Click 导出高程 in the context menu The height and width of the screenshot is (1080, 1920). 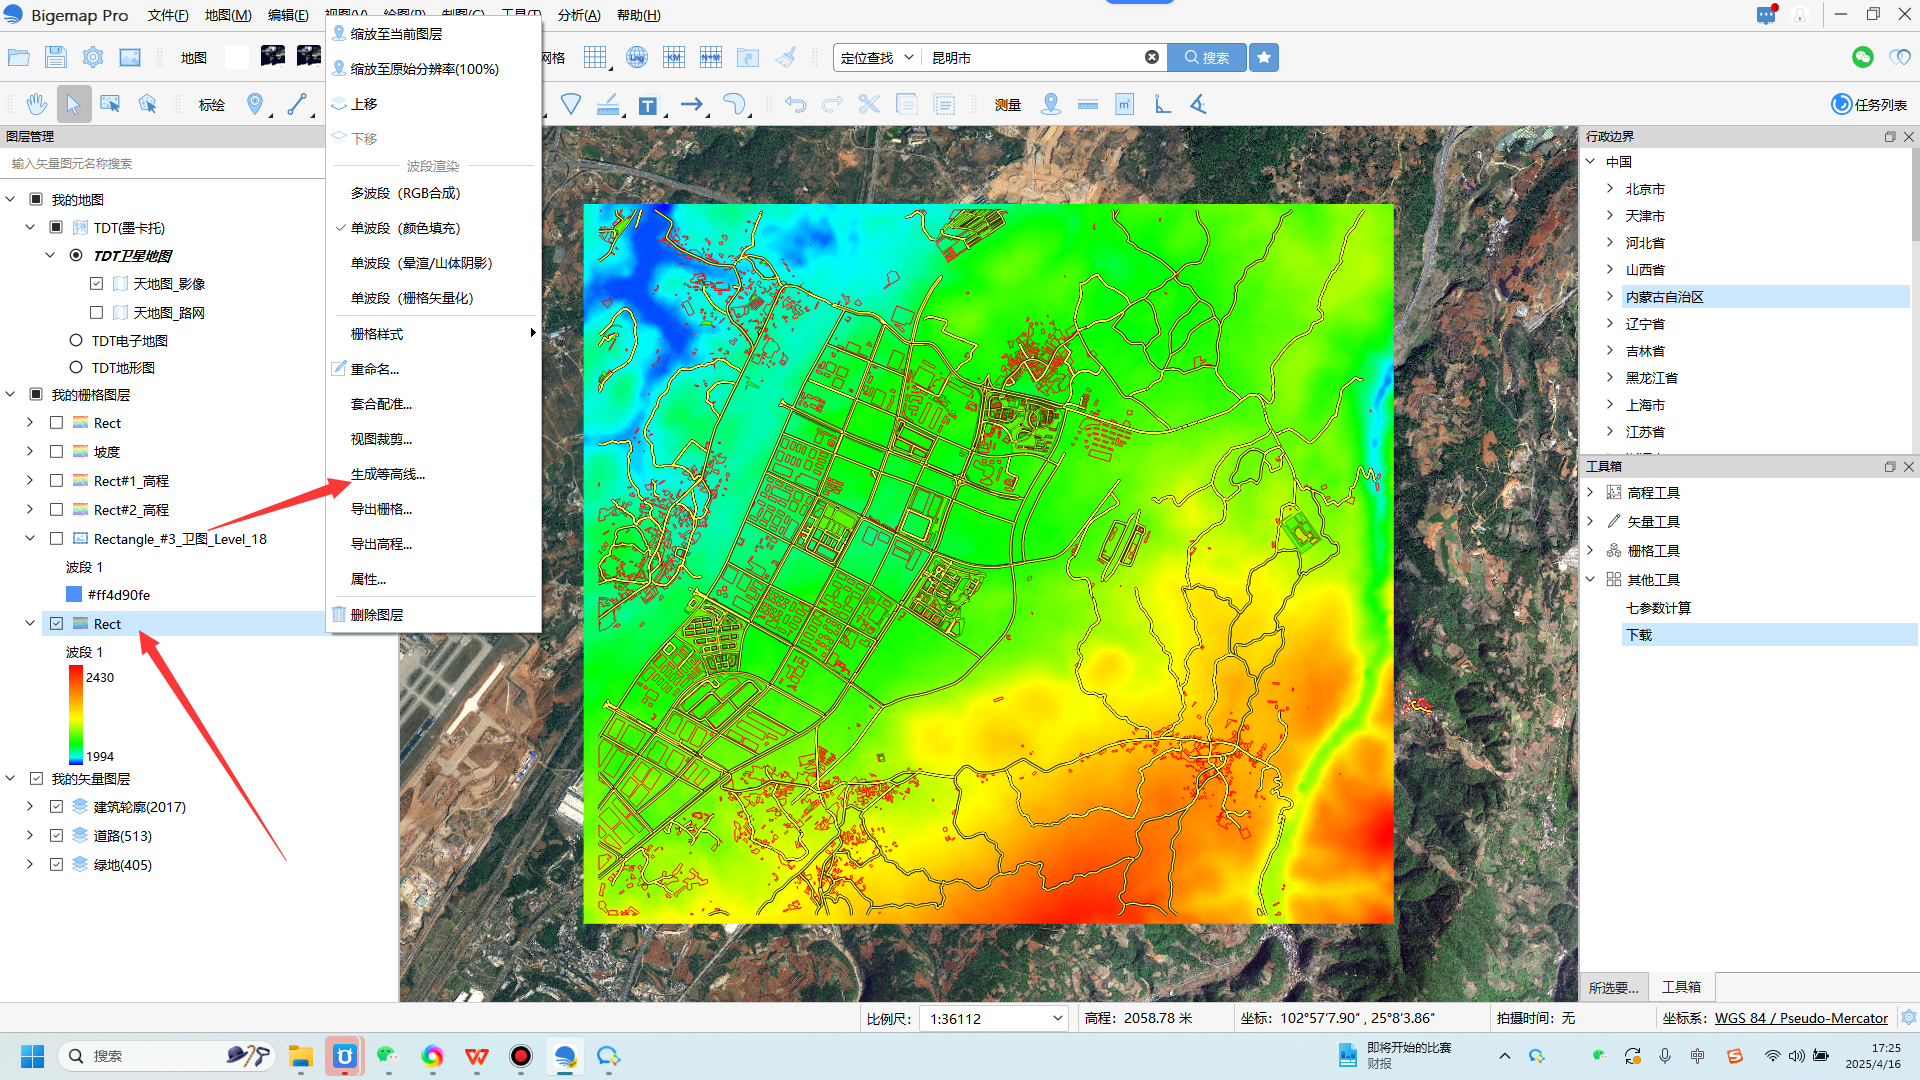tap(381, 544)
